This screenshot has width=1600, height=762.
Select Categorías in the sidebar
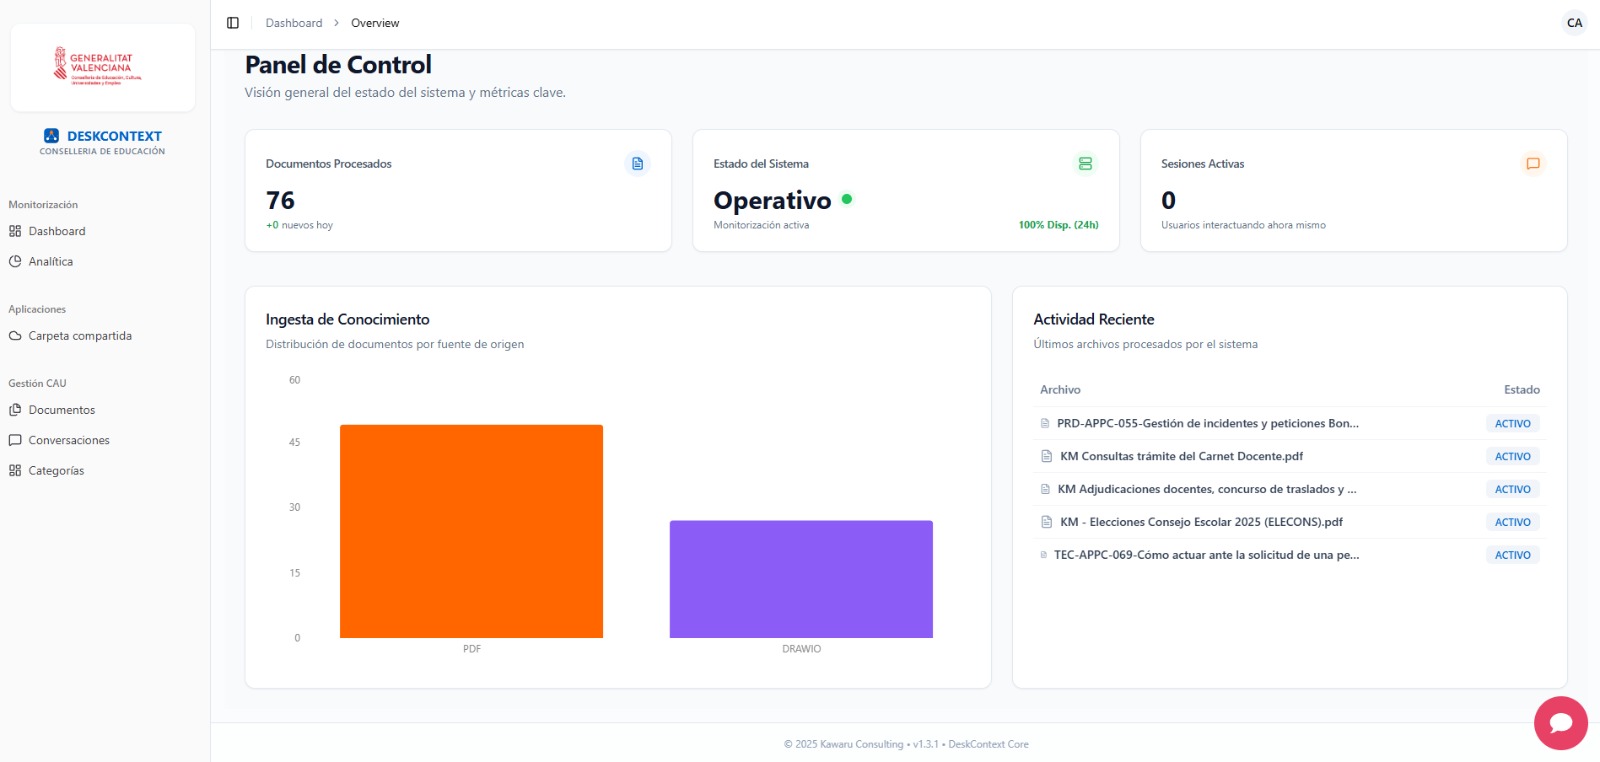pyautogui.click(x=56, y=471)
